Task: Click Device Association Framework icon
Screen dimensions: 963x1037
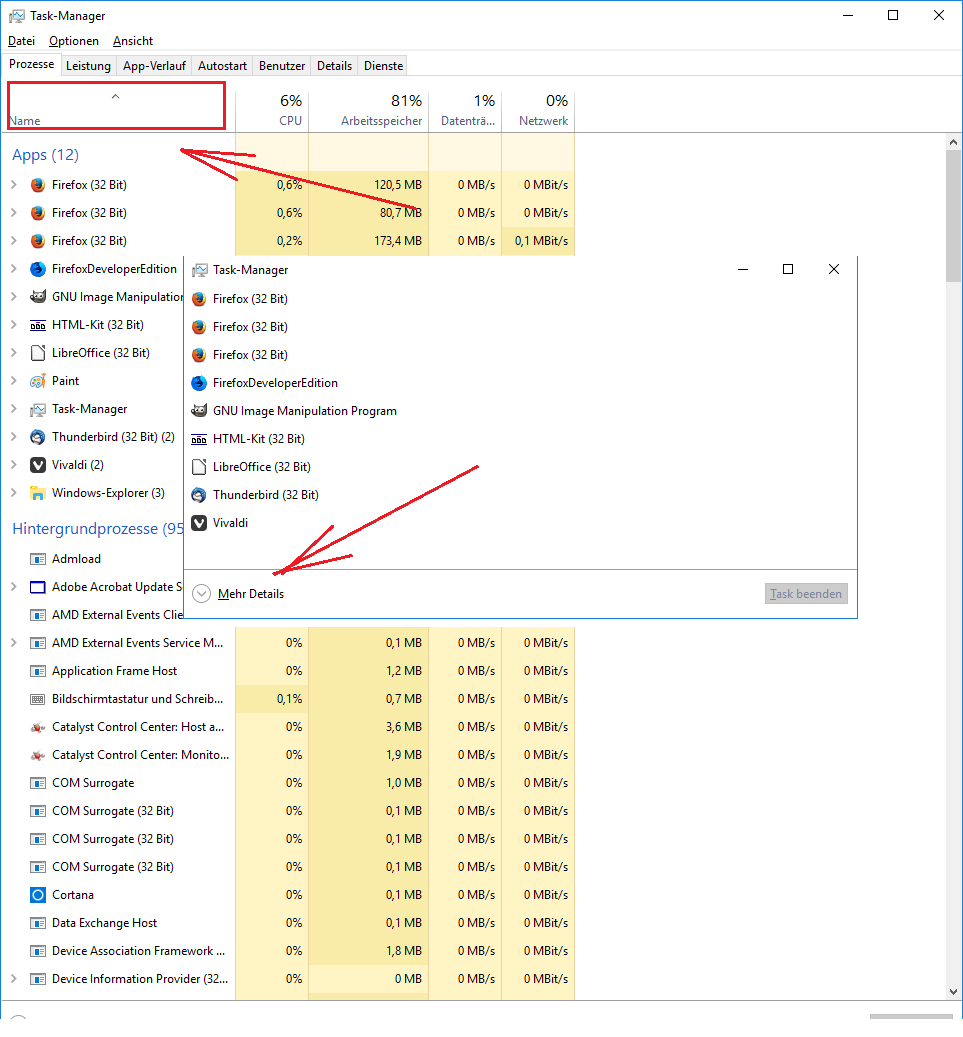Action: [38, 951]
